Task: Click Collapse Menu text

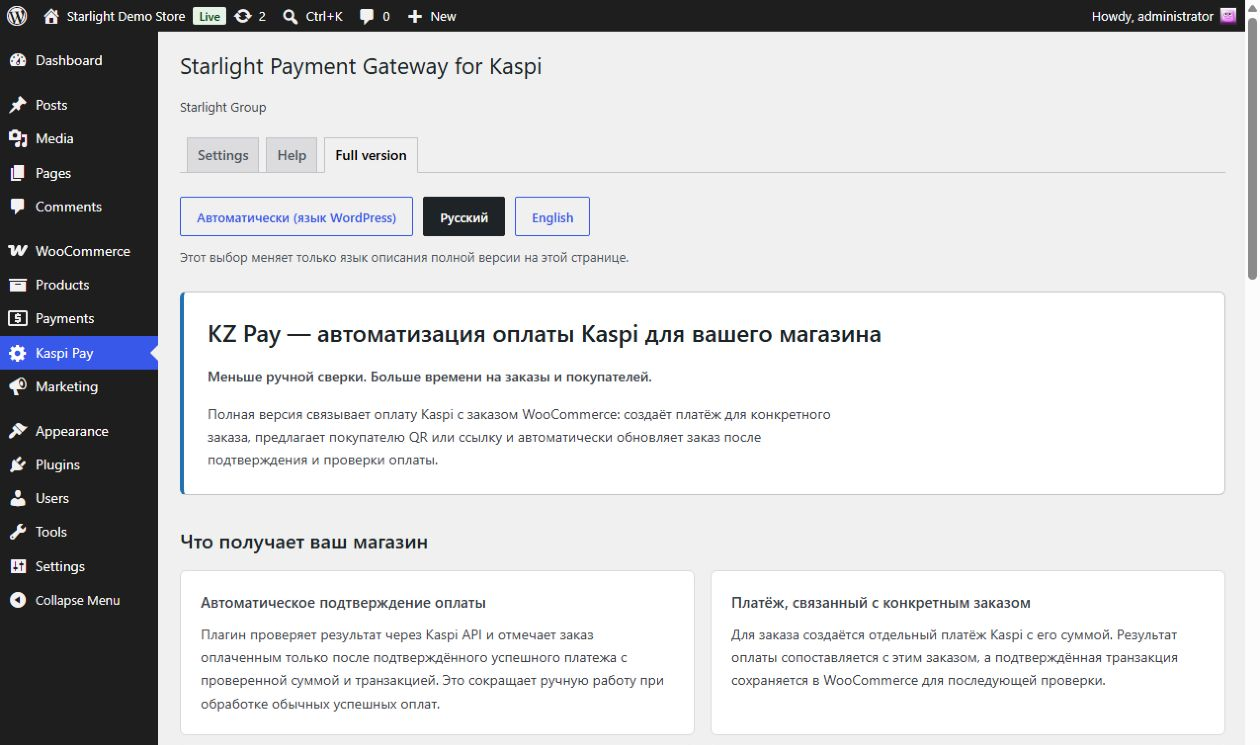Action: [78, 600]
